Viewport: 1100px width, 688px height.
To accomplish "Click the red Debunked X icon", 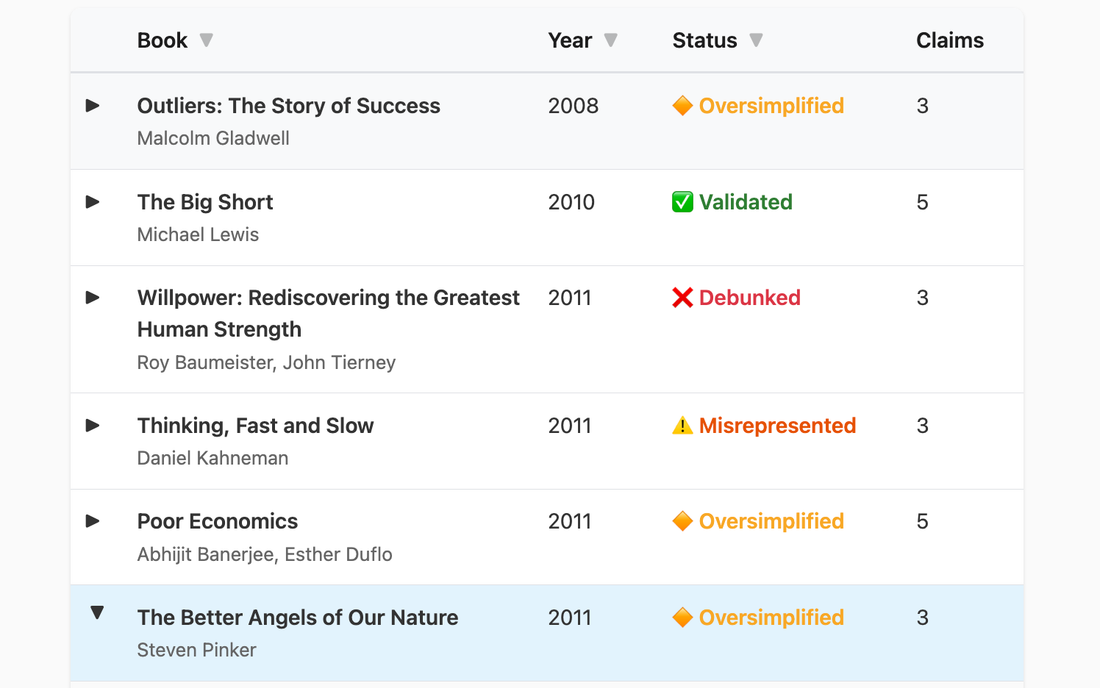I will [682, 298].
